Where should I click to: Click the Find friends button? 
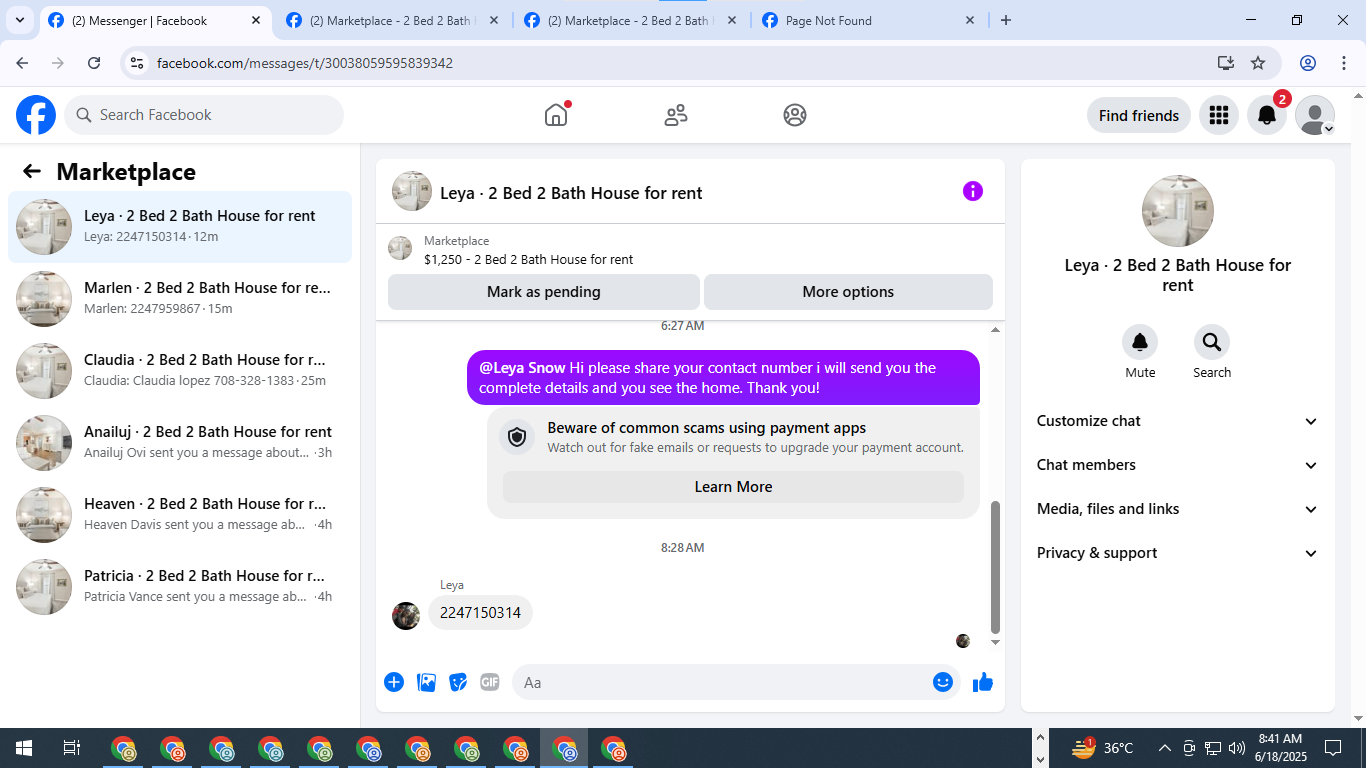(1139, 115)
